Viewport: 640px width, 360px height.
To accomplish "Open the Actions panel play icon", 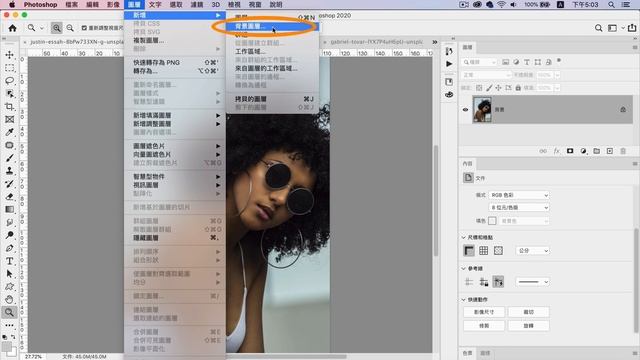I will click(x=449, y=64).
